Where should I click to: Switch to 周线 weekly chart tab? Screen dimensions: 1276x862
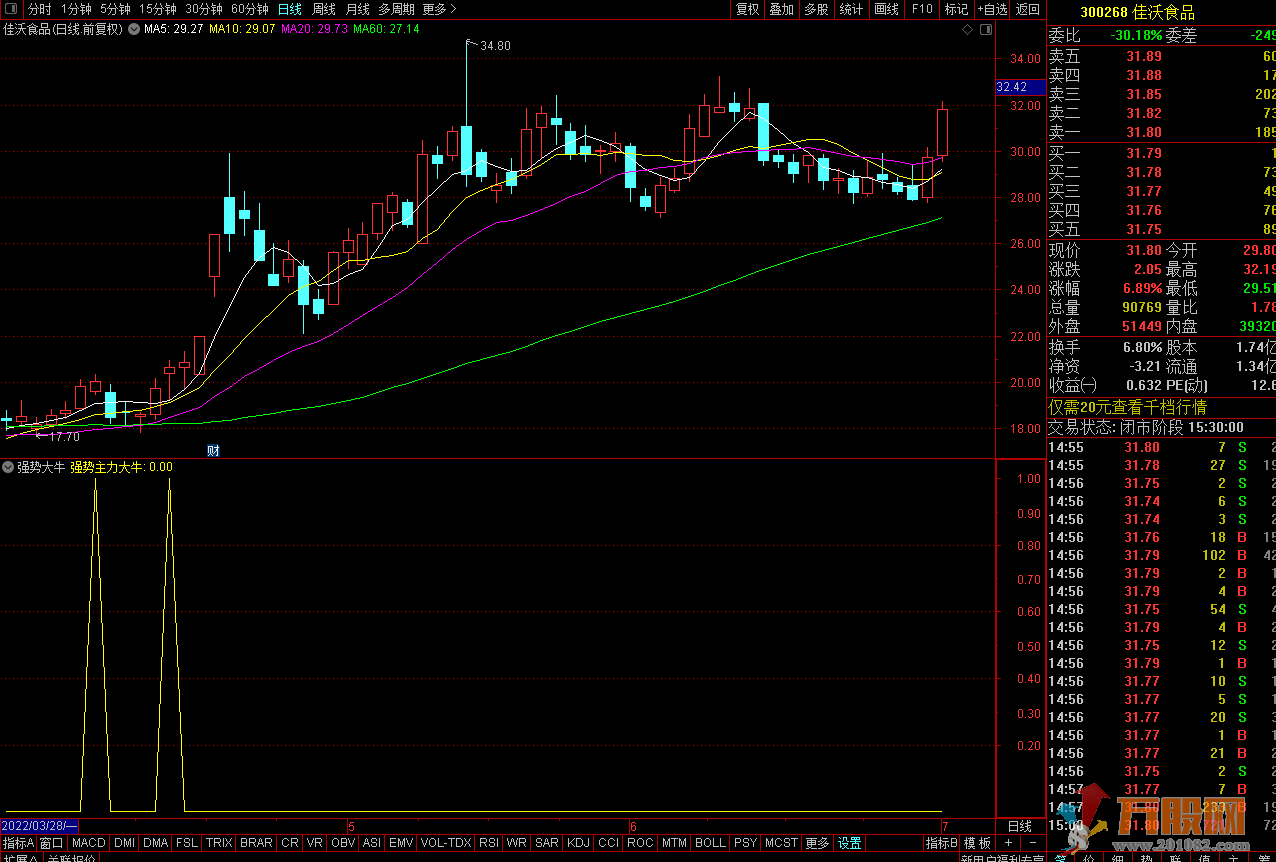coord(324,9)
